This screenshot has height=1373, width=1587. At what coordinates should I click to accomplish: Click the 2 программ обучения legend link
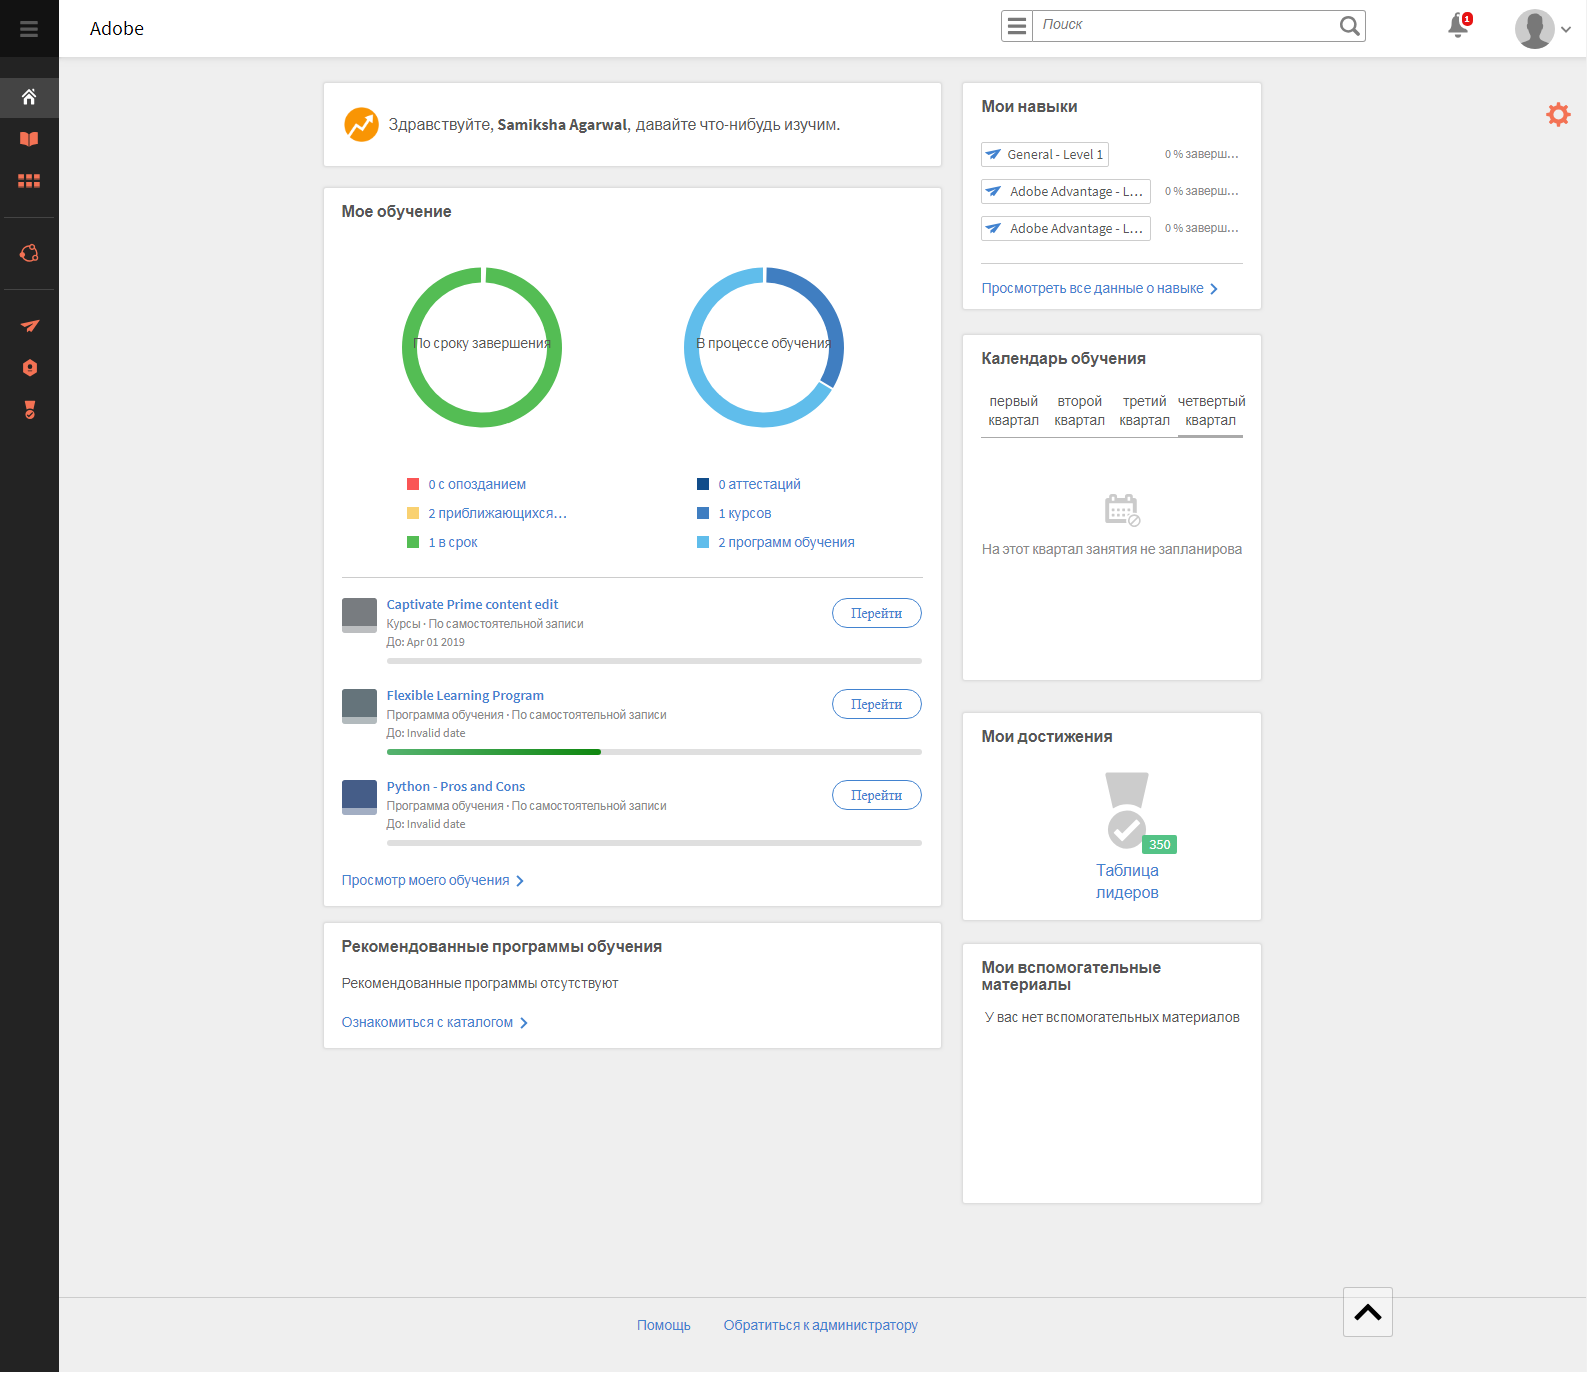point(786,542)
